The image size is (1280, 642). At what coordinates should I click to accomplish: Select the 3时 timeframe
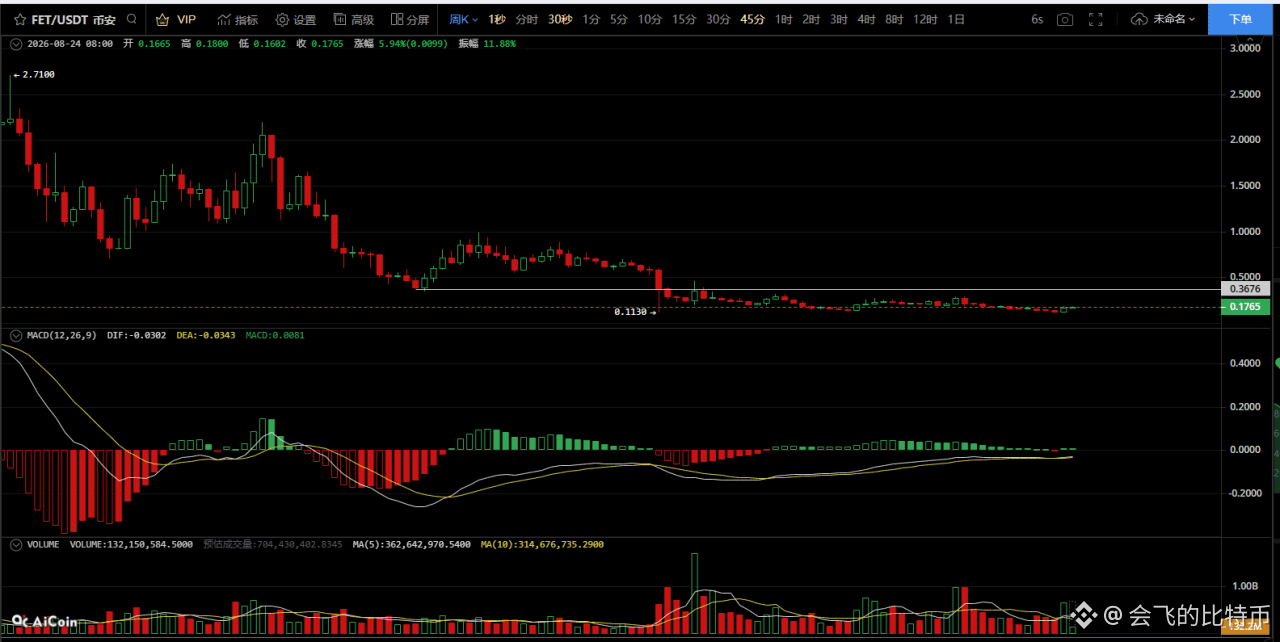click(839, 19)
